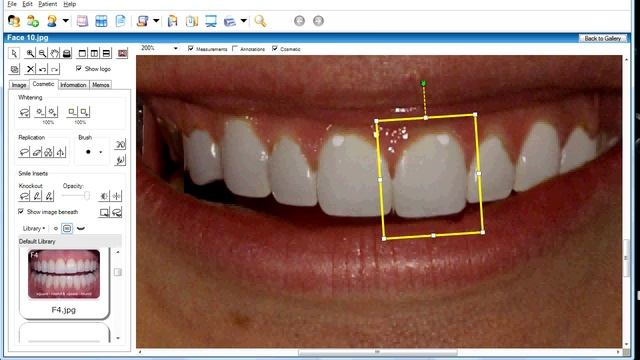Screen dimensions: 640x360
Task: Click the binder documents icon
Action: point(173,21)
